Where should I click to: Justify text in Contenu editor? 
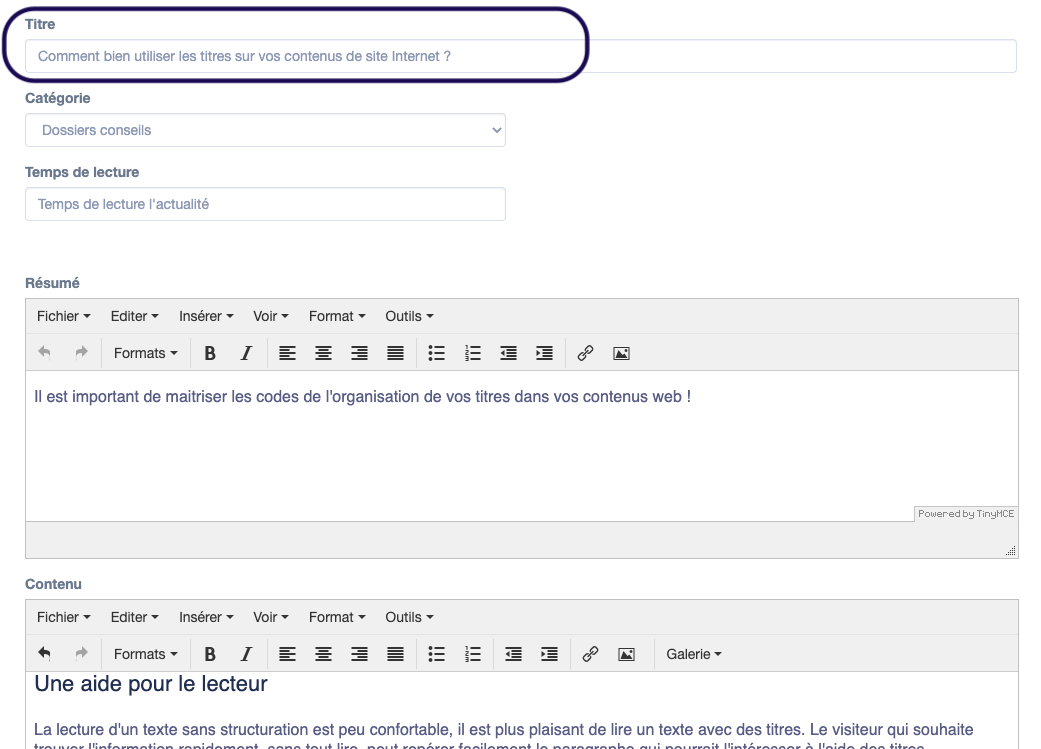tap(396, 654)
